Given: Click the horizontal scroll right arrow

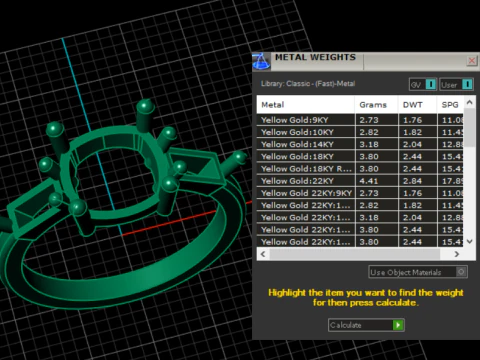Looking at the screenshot, I should click(457, 254).
